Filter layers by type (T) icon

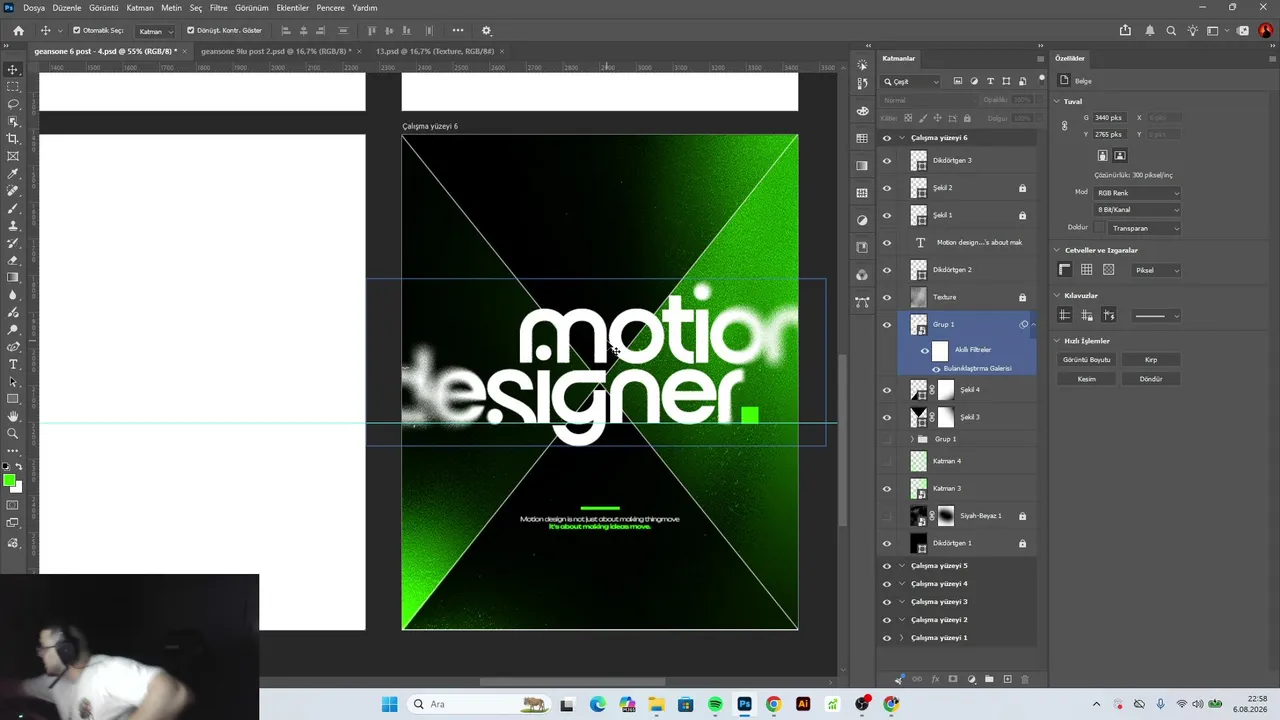pos(990,81)
